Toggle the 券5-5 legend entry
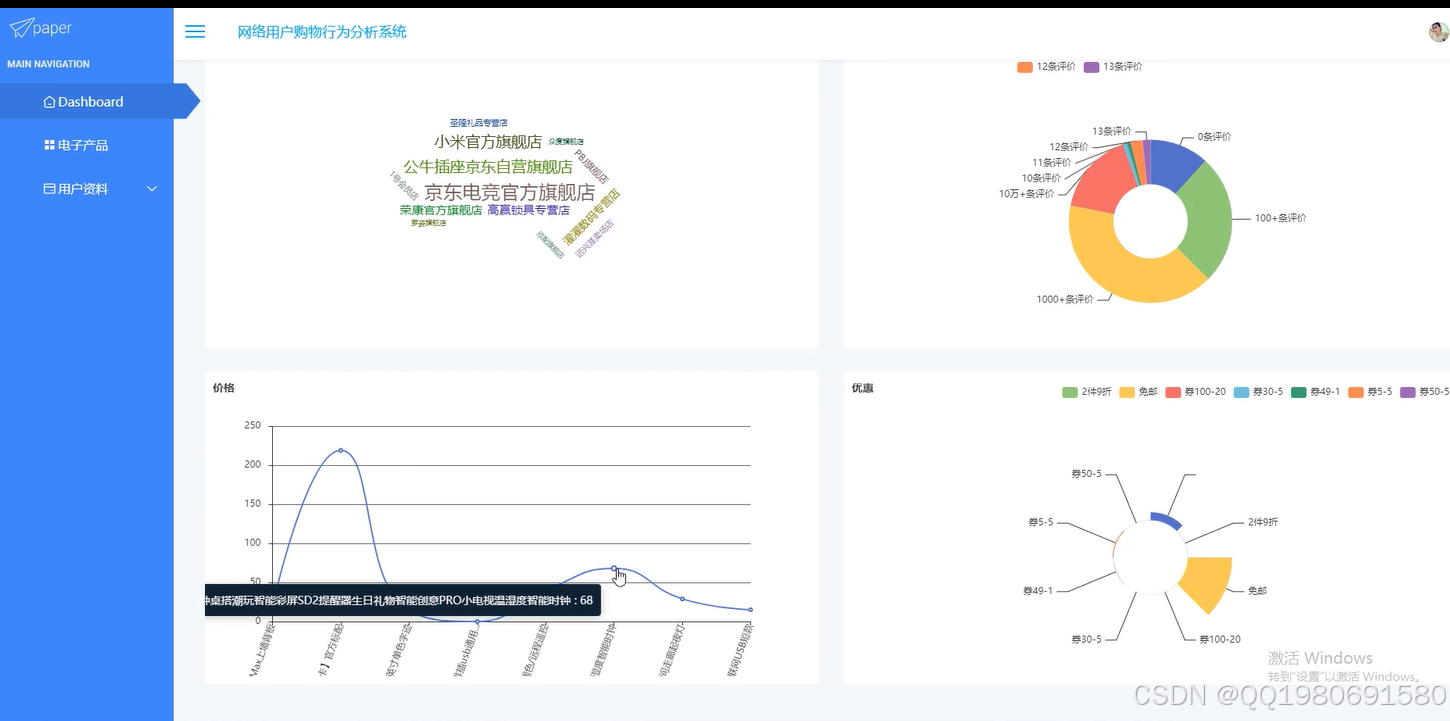Image resolution: width=1450 pixels, height=721 pixels. 1370,392
